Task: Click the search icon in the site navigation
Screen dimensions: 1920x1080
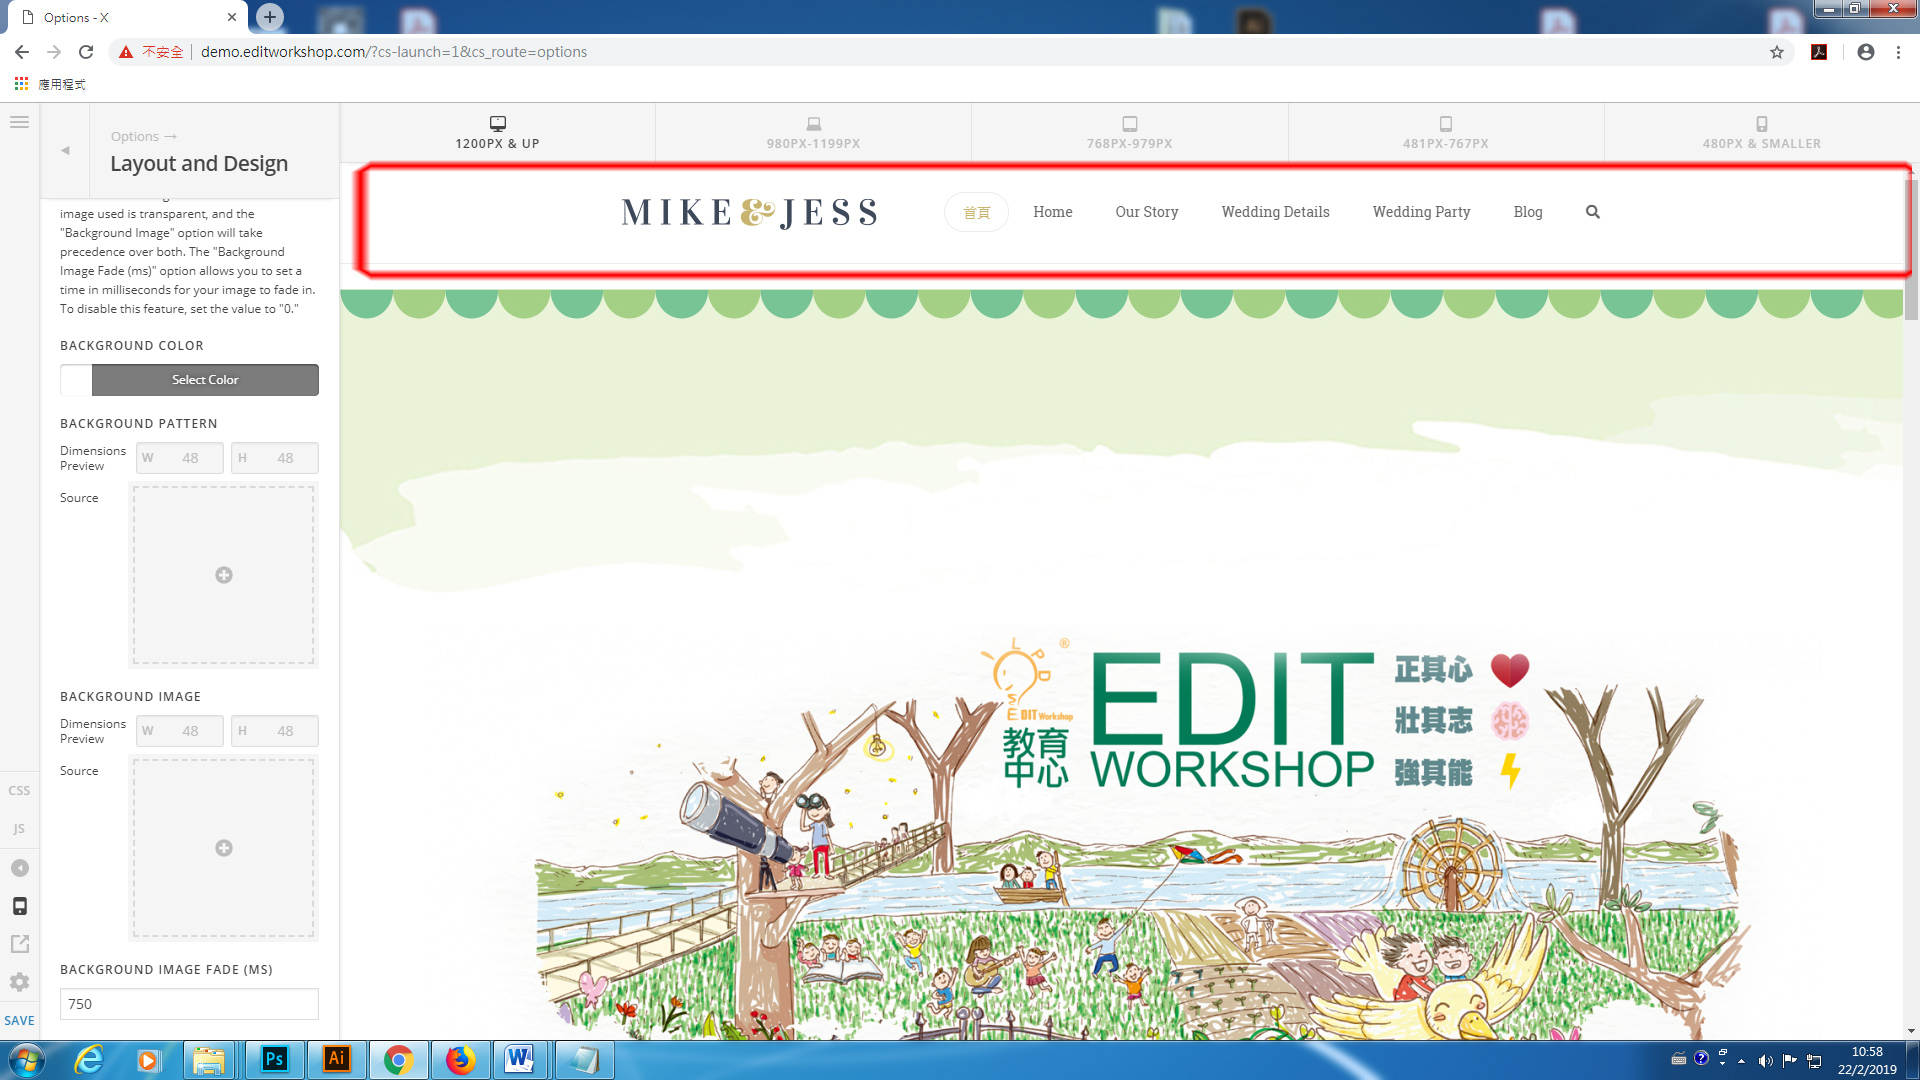Action: (x=1592, y=212)
